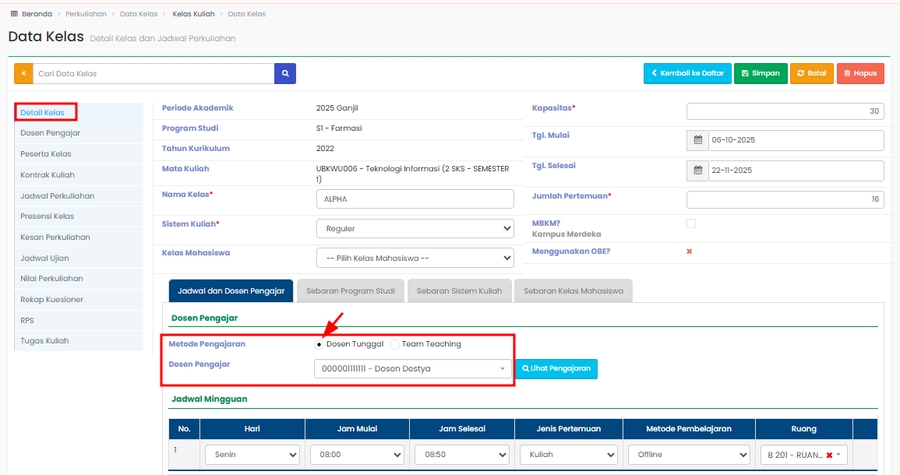900x475 pixels.
Task: Switch to Sebaran Program Studi tab
Action: [x=350, y=291]
